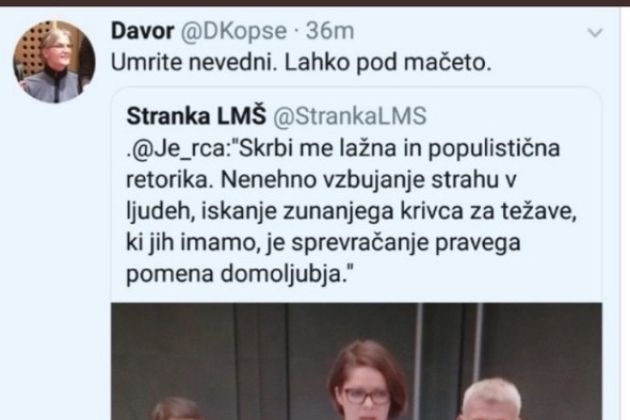This screenshot has width=630, height=420.
Task: Click the woman with glasses in photo
Action: (366, 381)
